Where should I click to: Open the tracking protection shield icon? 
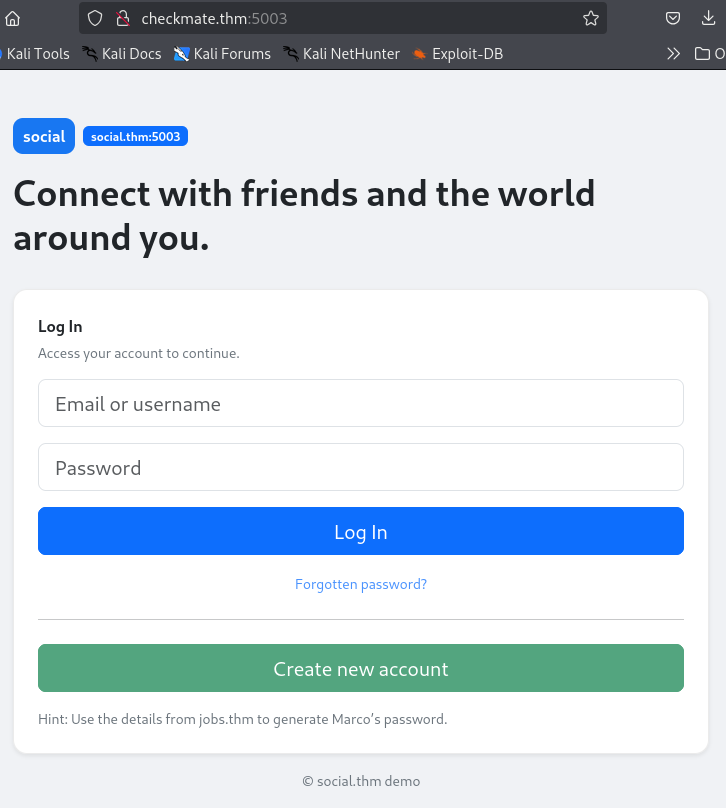(95, 19)
